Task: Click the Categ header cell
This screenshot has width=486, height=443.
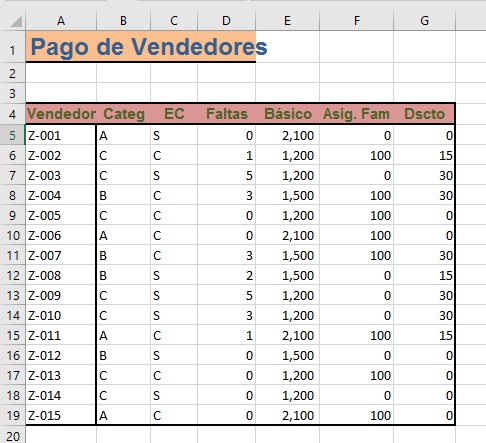Action: tap(124, 114)
